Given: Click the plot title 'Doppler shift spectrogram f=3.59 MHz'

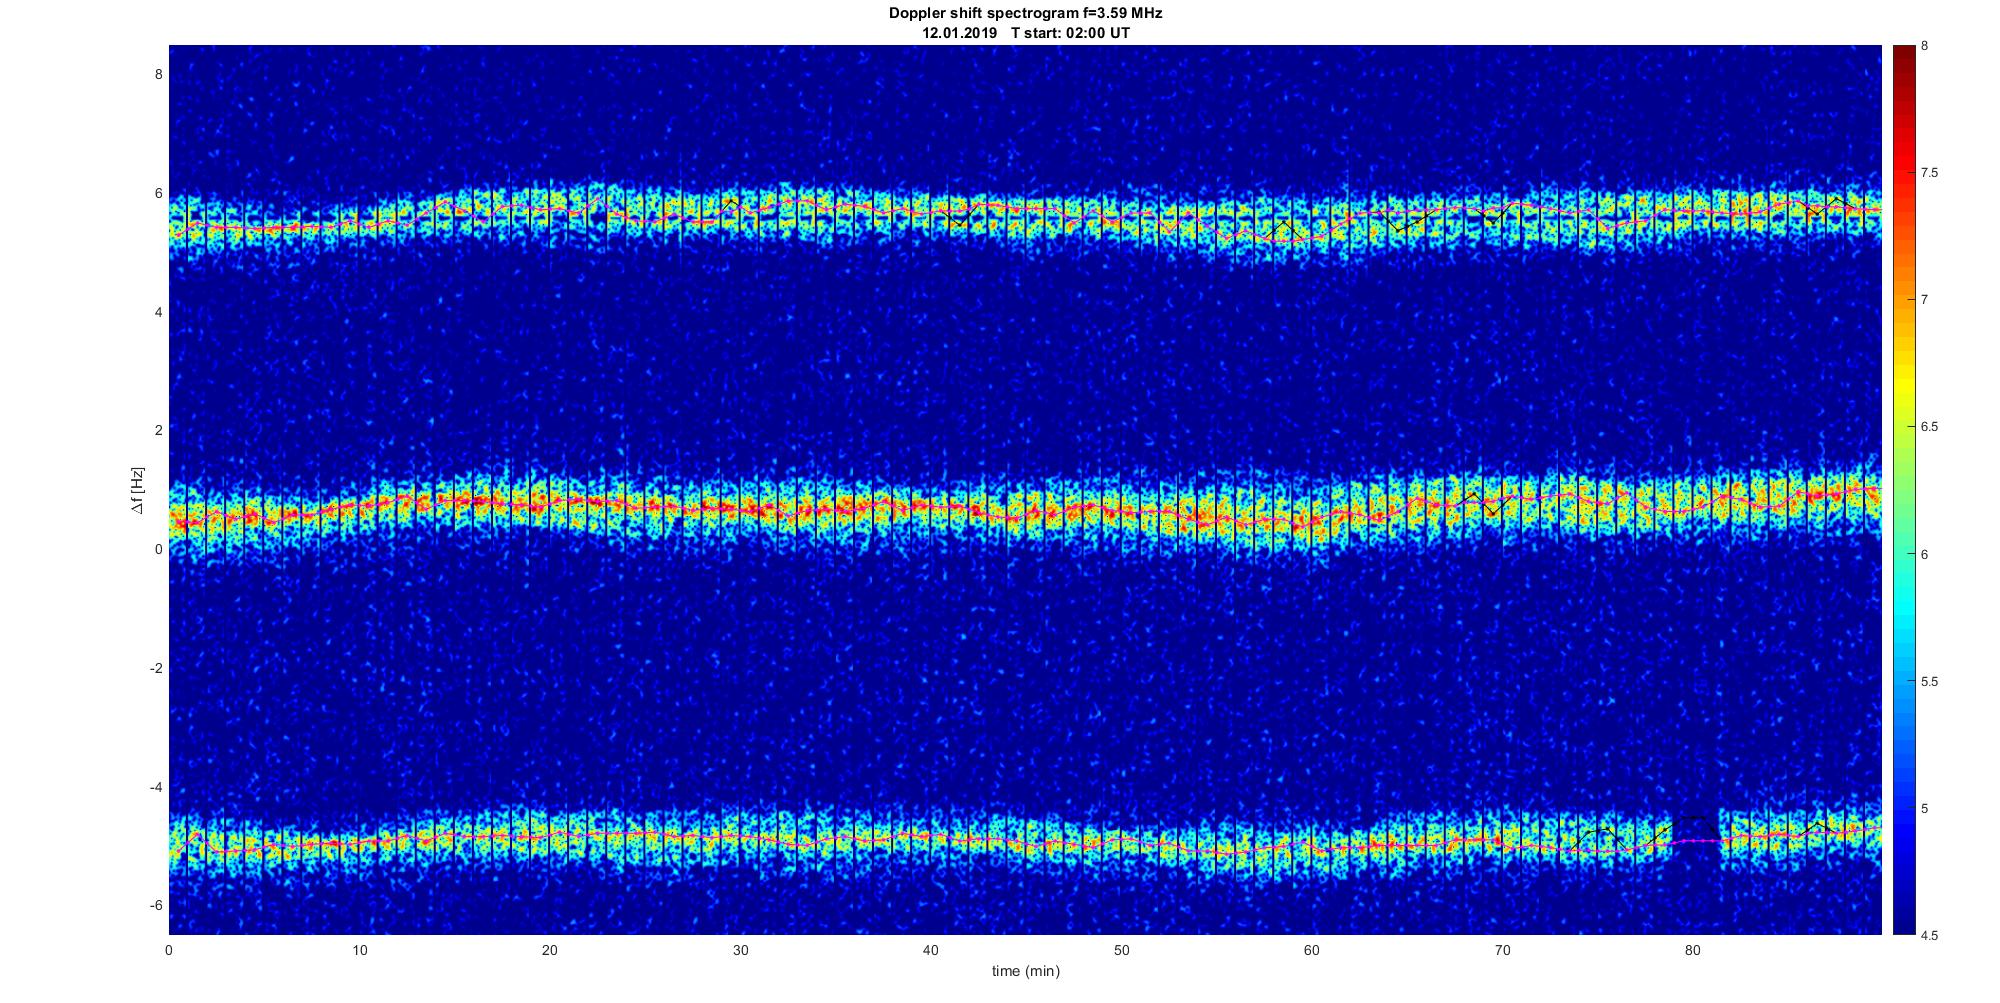Looking at the screenshot, I should point(1025,14).
